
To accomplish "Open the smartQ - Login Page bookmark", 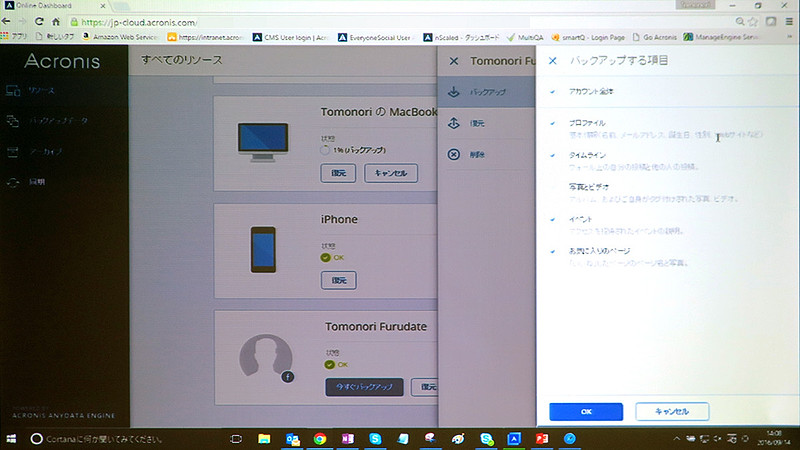I will [588, 37].
